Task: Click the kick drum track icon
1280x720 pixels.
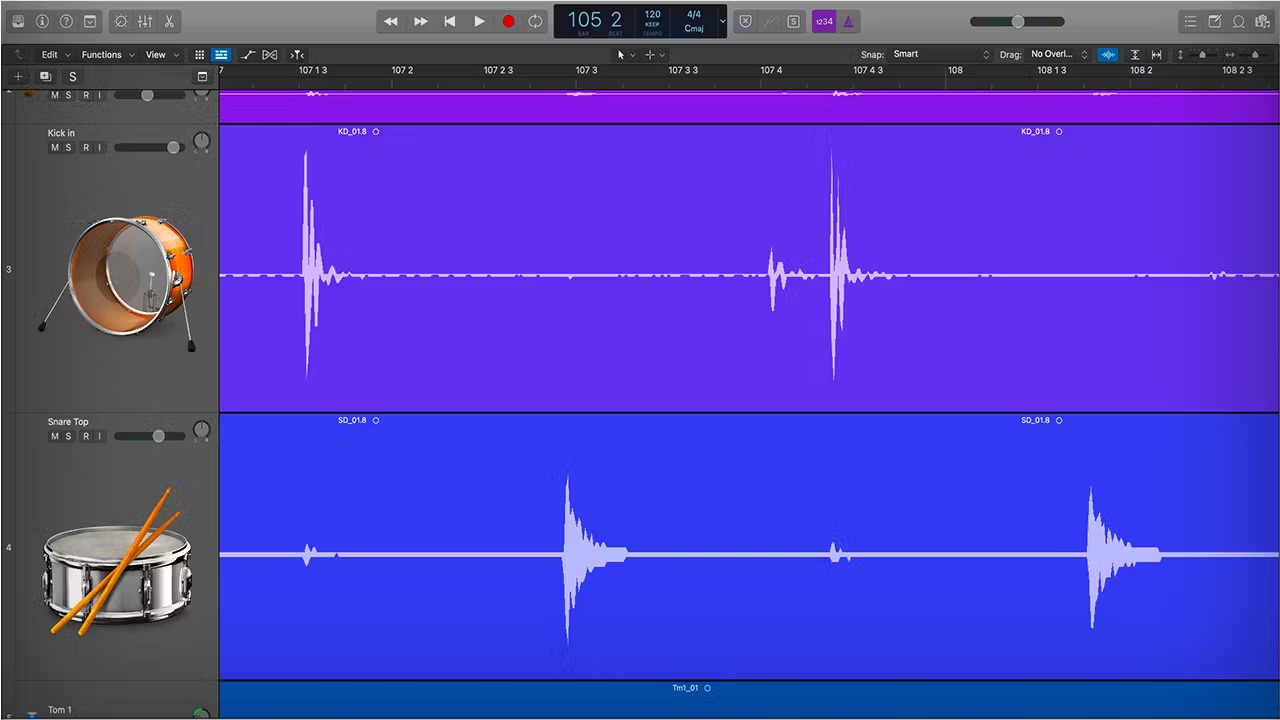Action: pos(118,284)
